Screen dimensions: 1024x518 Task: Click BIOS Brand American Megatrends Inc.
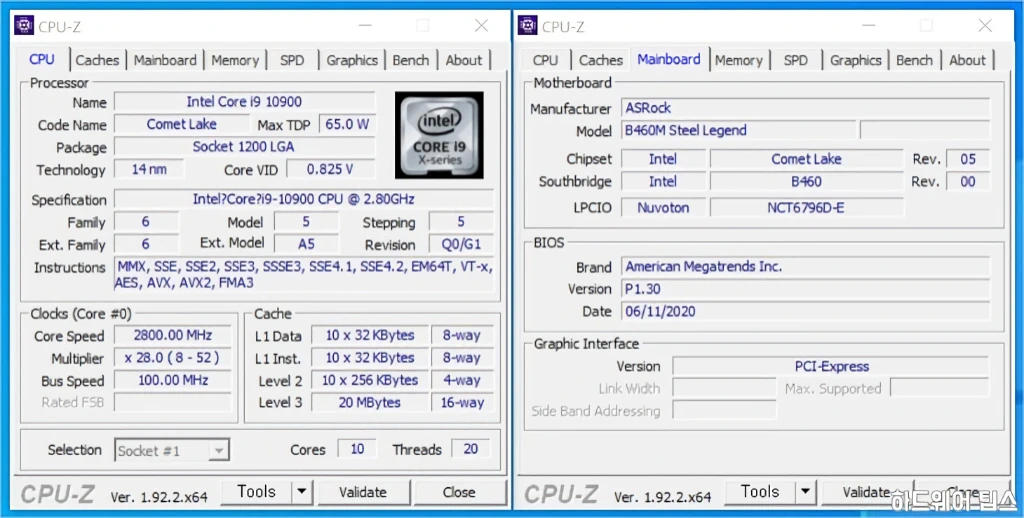pyautogui.click(x=805, y=267)
